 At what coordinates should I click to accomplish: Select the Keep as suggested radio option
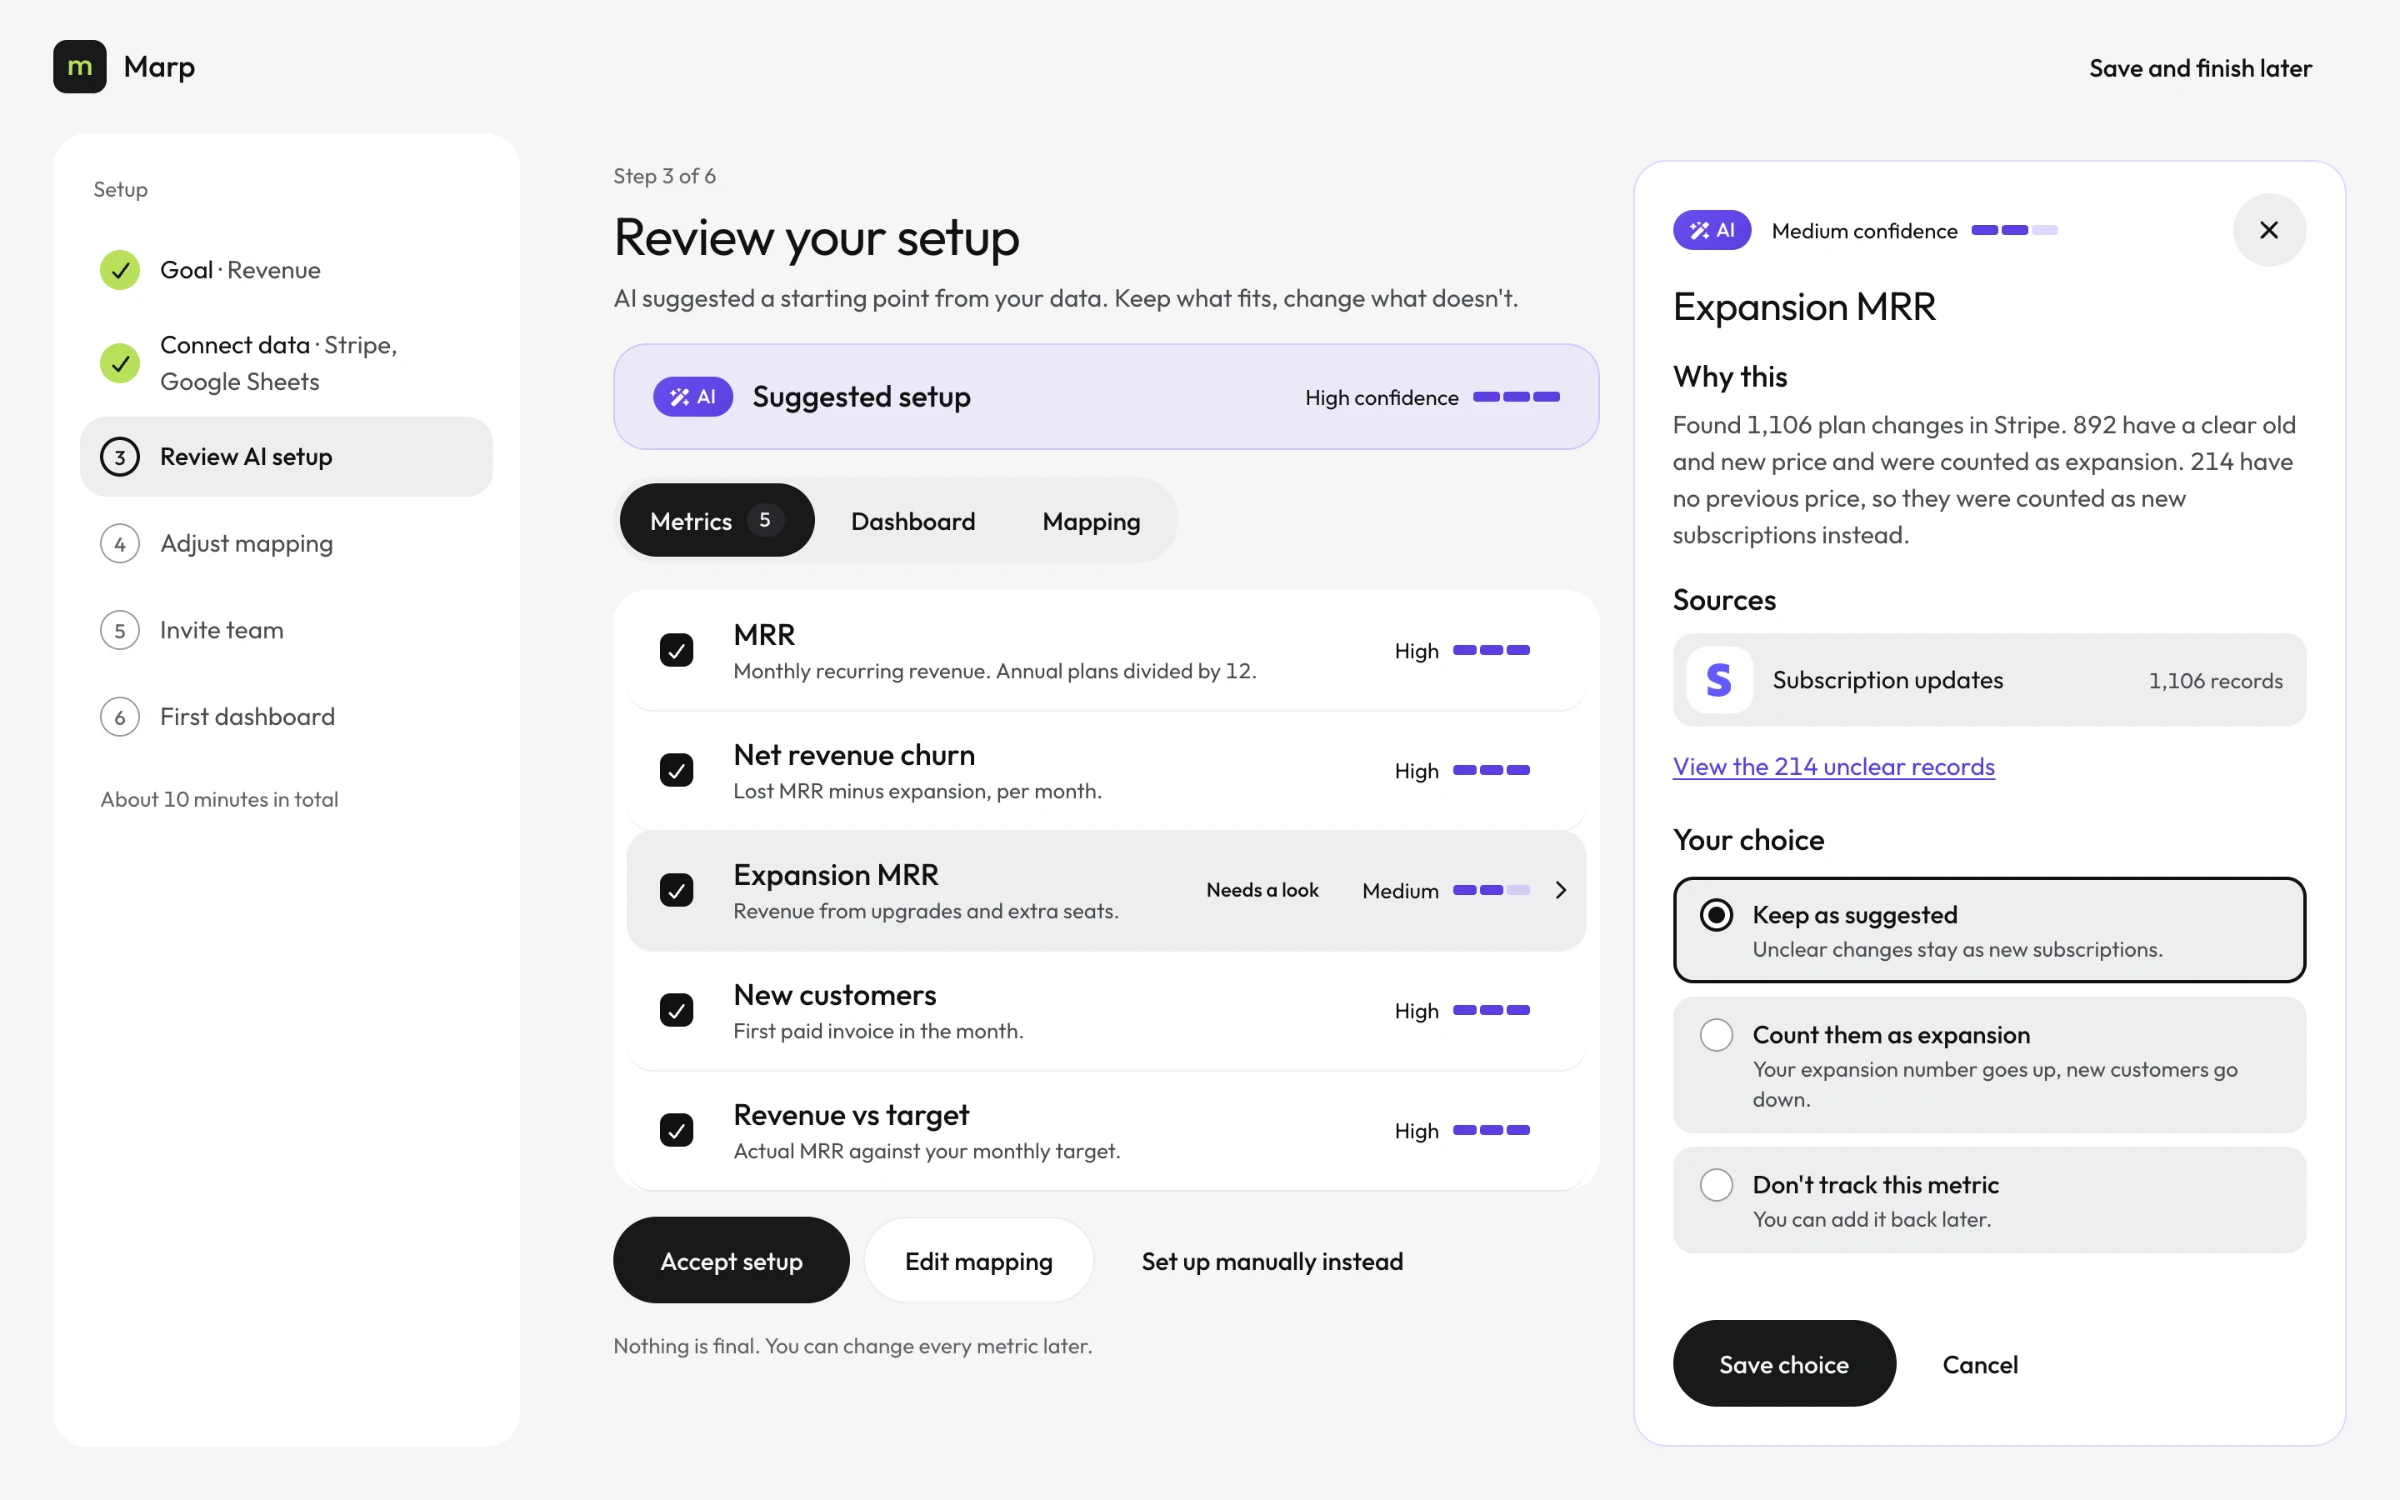[1988, 930]
